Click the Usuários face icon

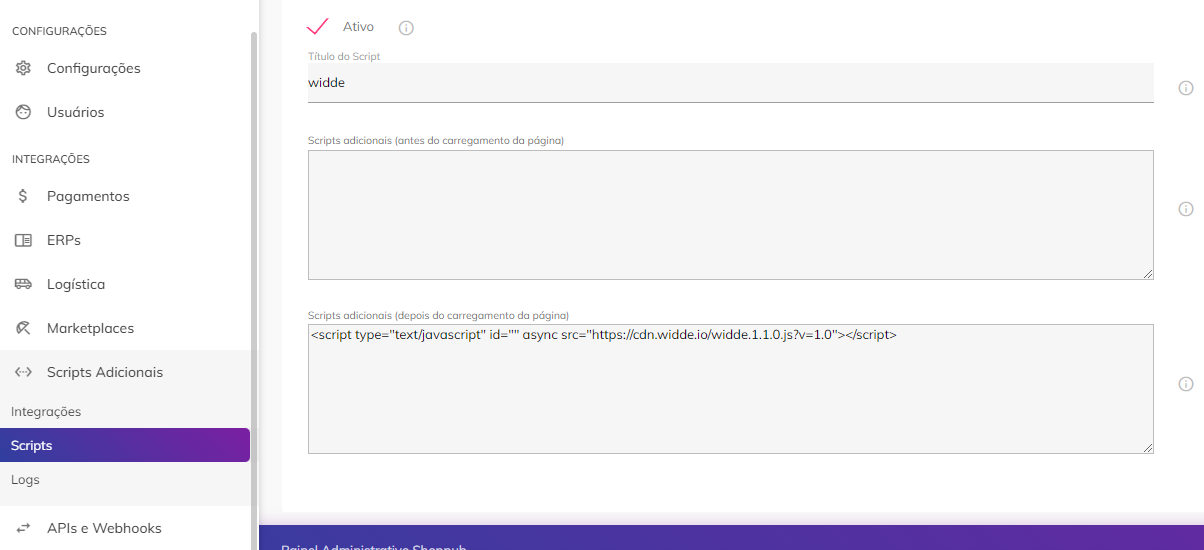[x=23, y=112]
